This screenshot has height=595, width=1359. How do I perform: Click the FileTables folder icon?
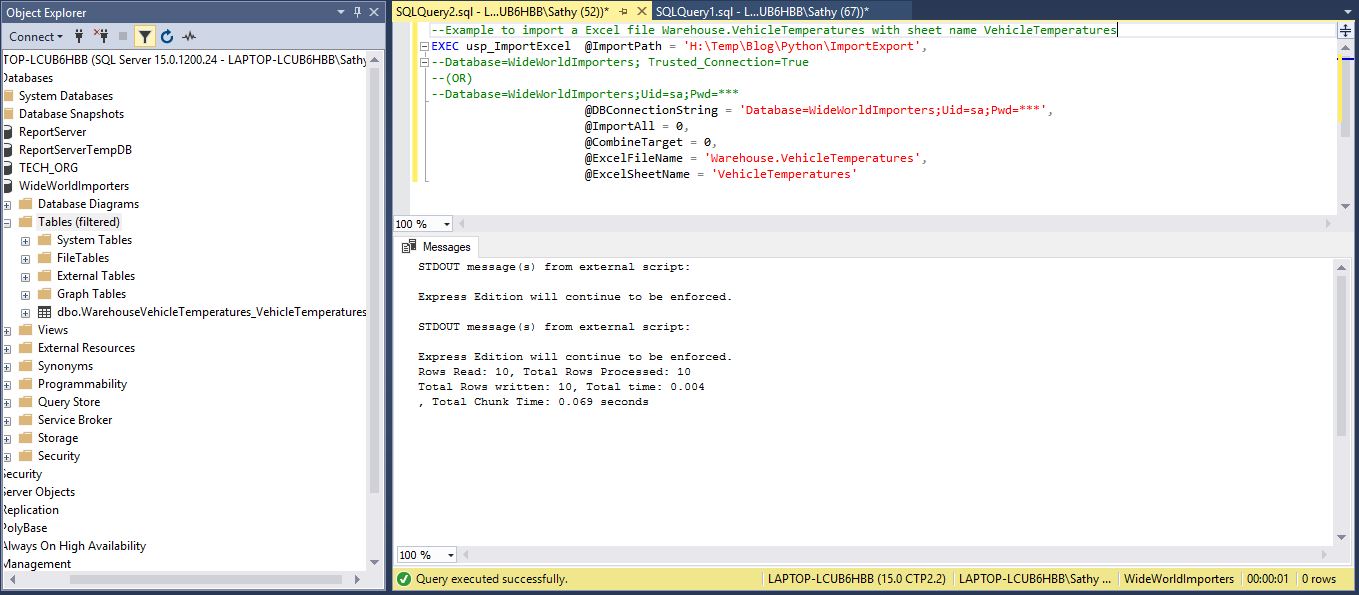44,258
